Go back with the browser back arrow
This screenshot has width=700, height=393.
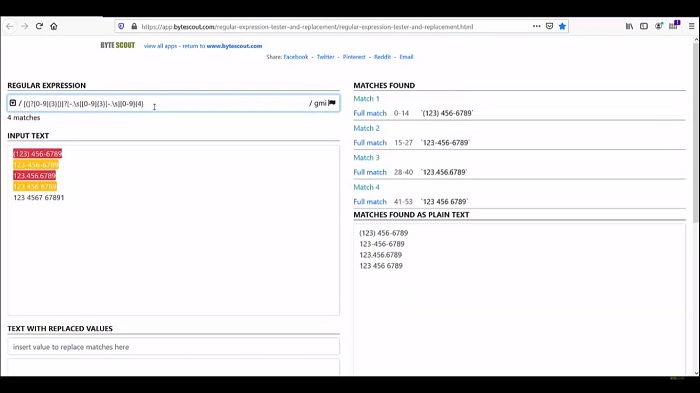10,26
